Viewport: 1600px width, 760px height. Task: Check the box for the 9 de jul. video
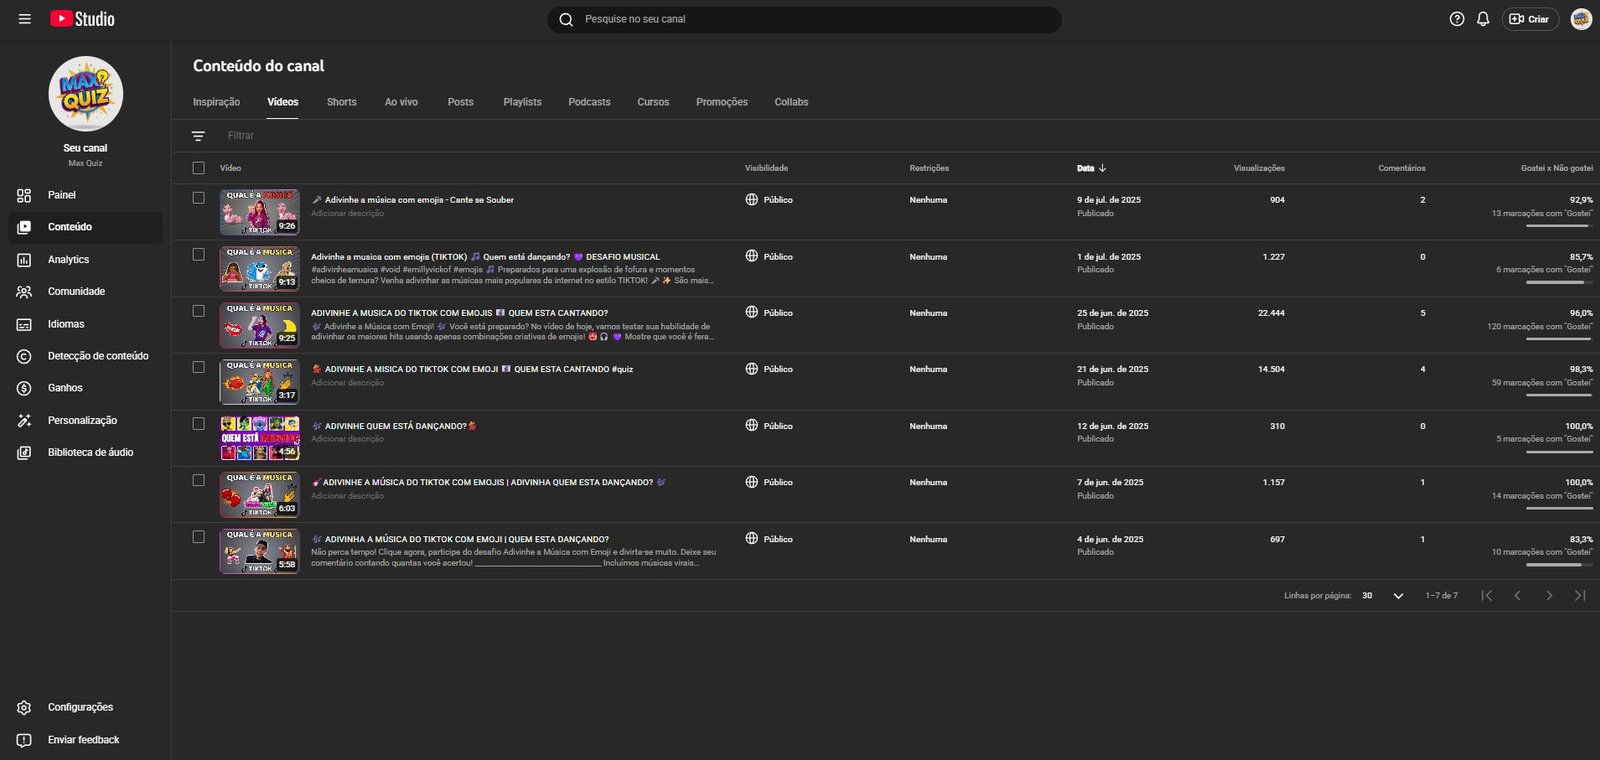tap(198, 198)
